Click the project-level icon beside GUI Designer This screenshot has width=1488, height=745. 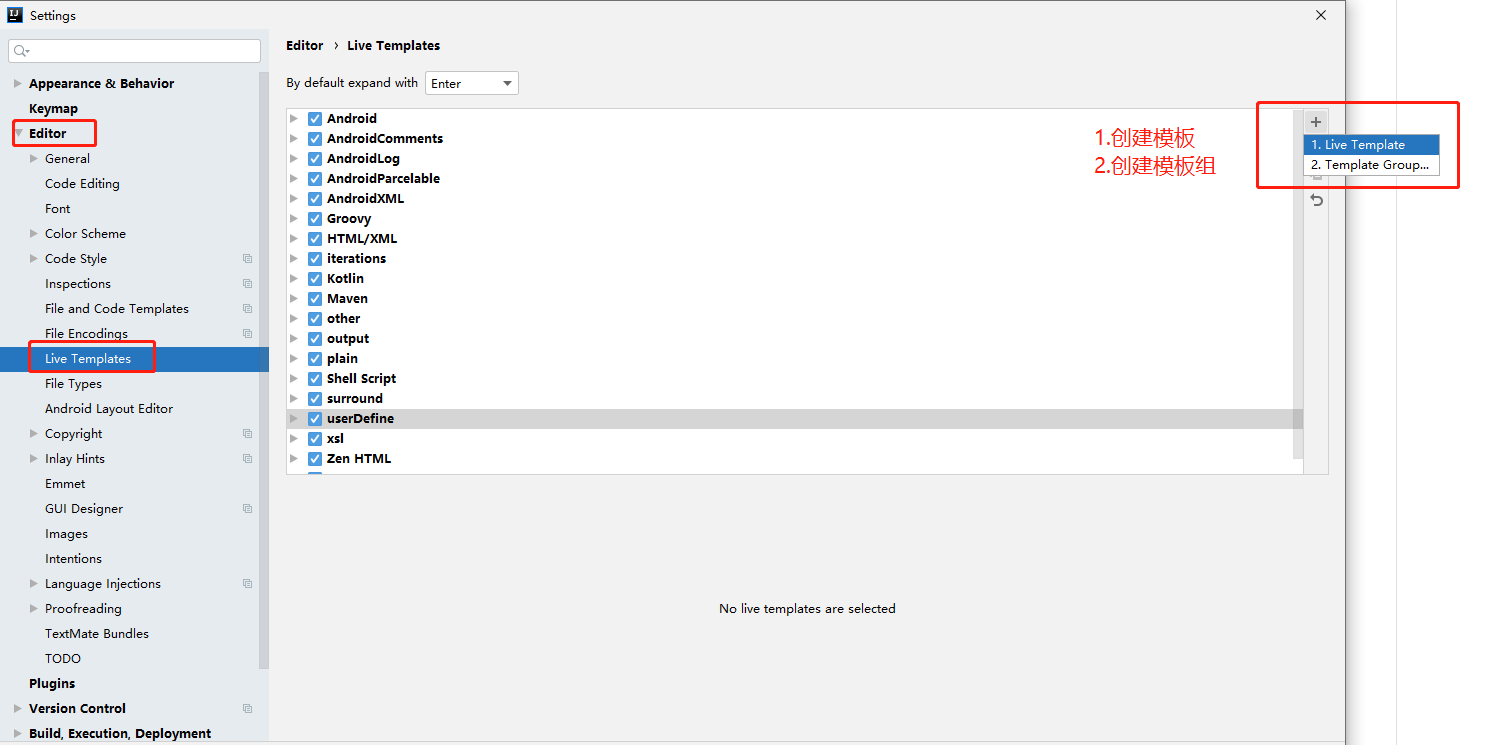(247, 509)
